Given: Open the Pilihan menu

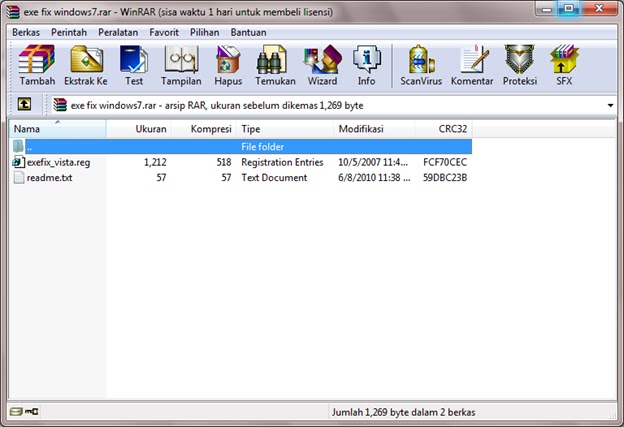Looking at the screenshot, I should coord(205,32).
